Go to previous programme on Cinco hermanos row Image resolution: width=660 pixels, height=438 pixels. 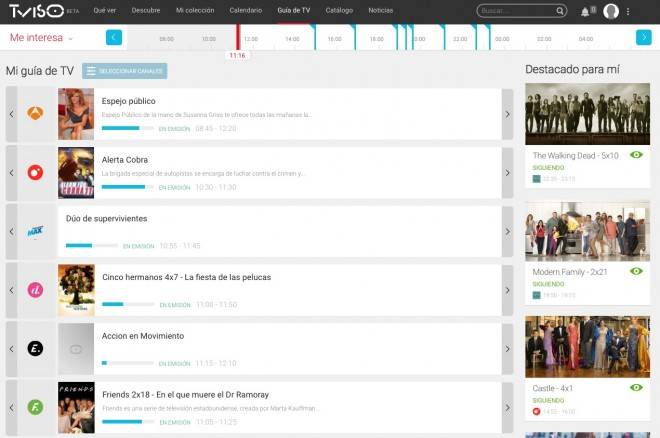click(x=11, y=290)
